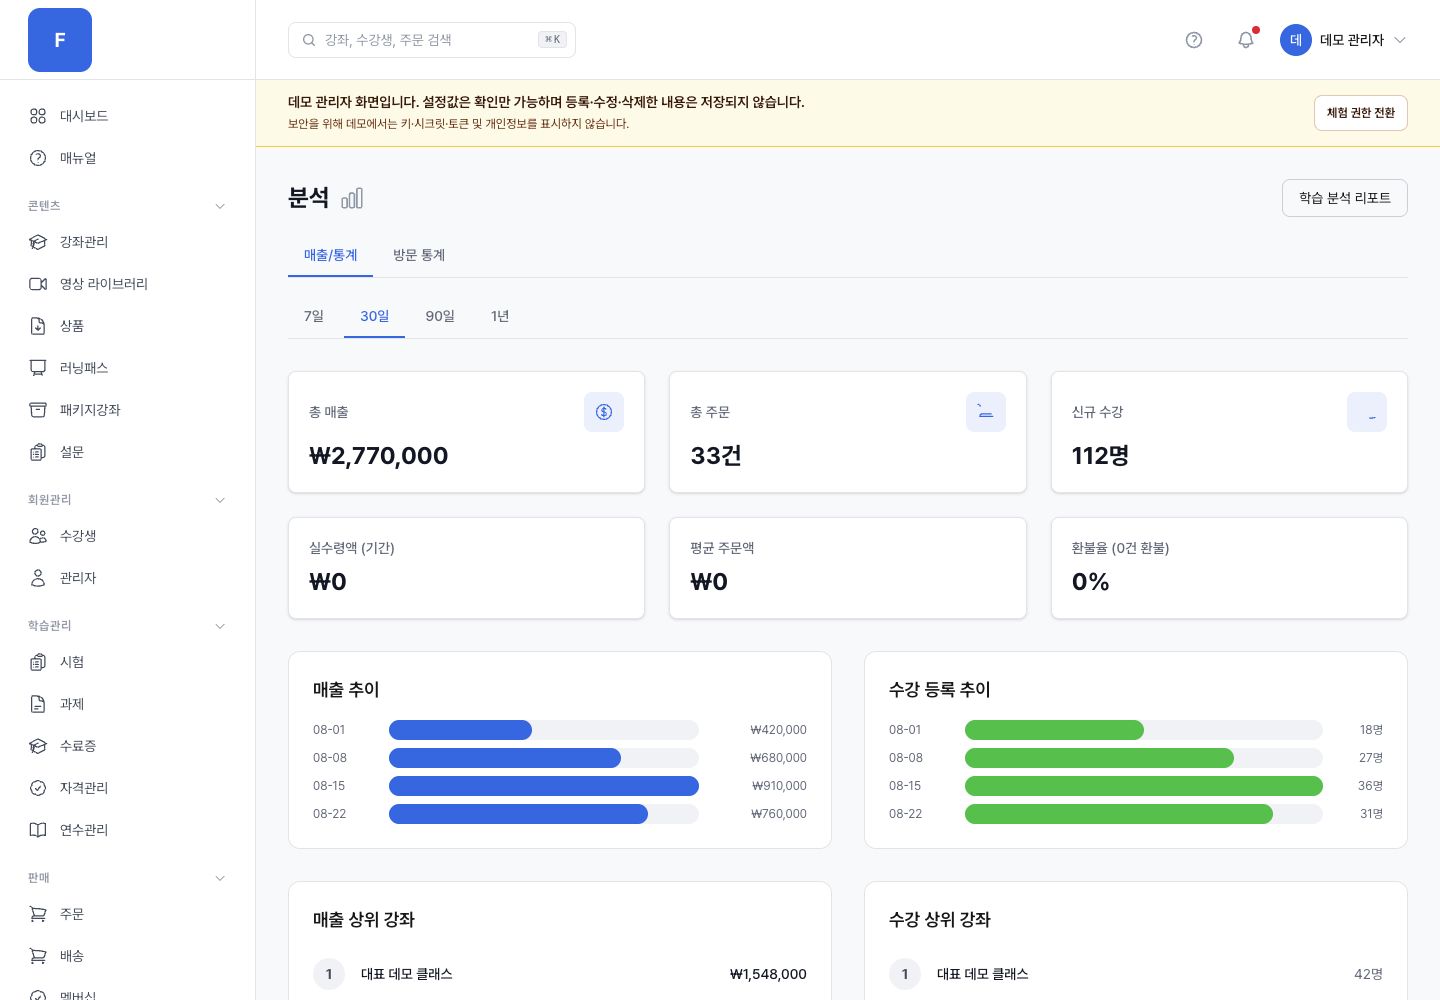Focus the 강좌, 수강생, 주문 검색 field

432,40
